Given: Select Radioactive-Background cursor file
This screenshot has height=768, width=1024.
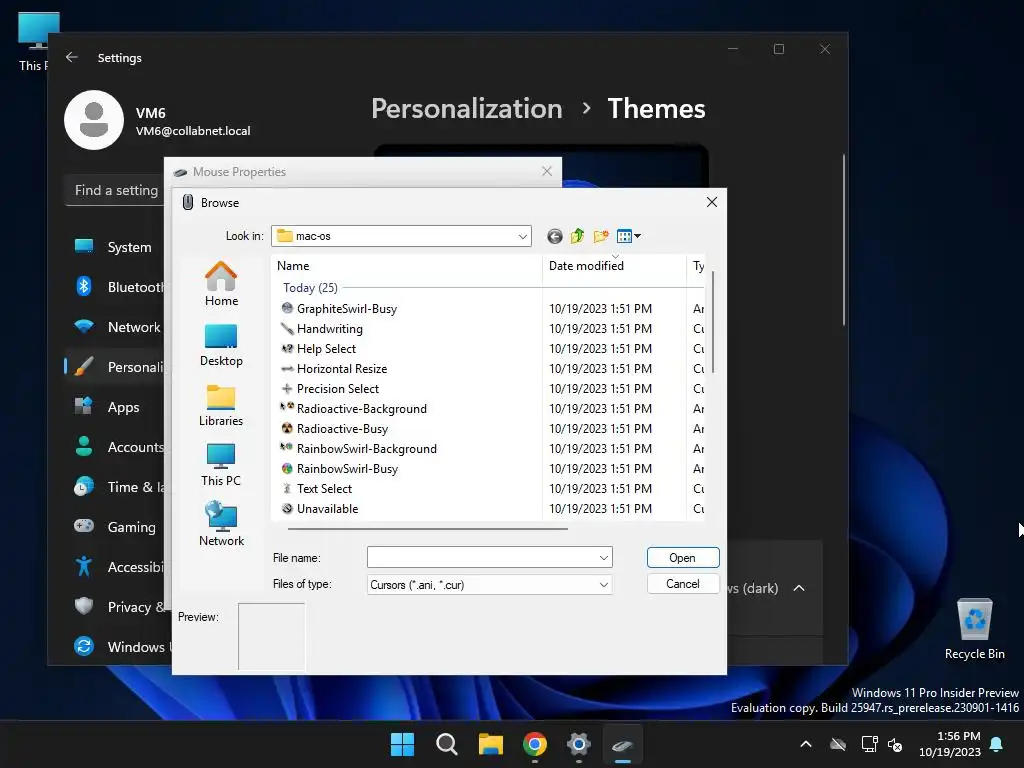Looking at the screenshot, I should pos(361,409).
